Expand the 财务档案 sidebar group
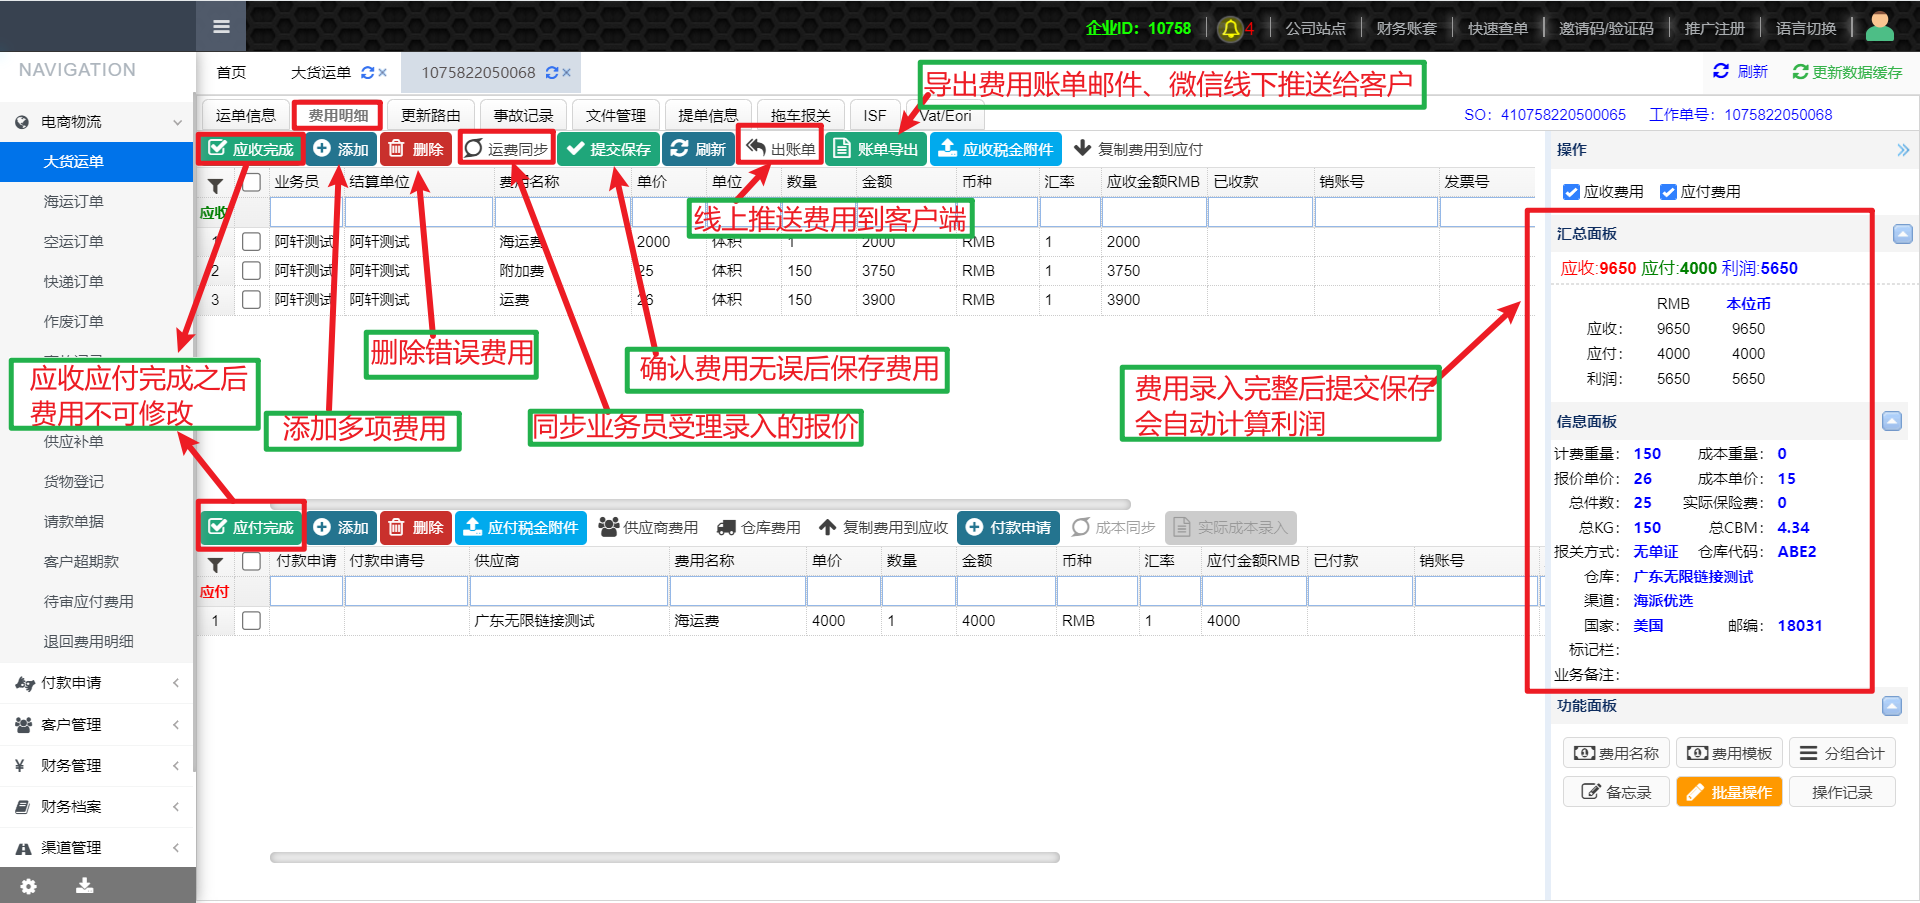Screen dimensions: 1920x903 (96, 806)
